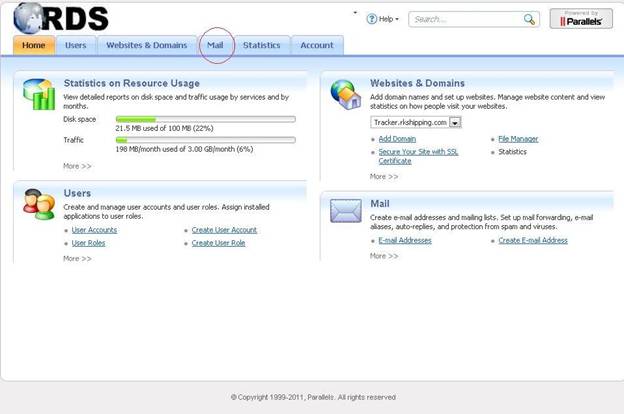Click More >> in the Mail panel
This screenshot has height=414, width=624.
click(384, 256)
